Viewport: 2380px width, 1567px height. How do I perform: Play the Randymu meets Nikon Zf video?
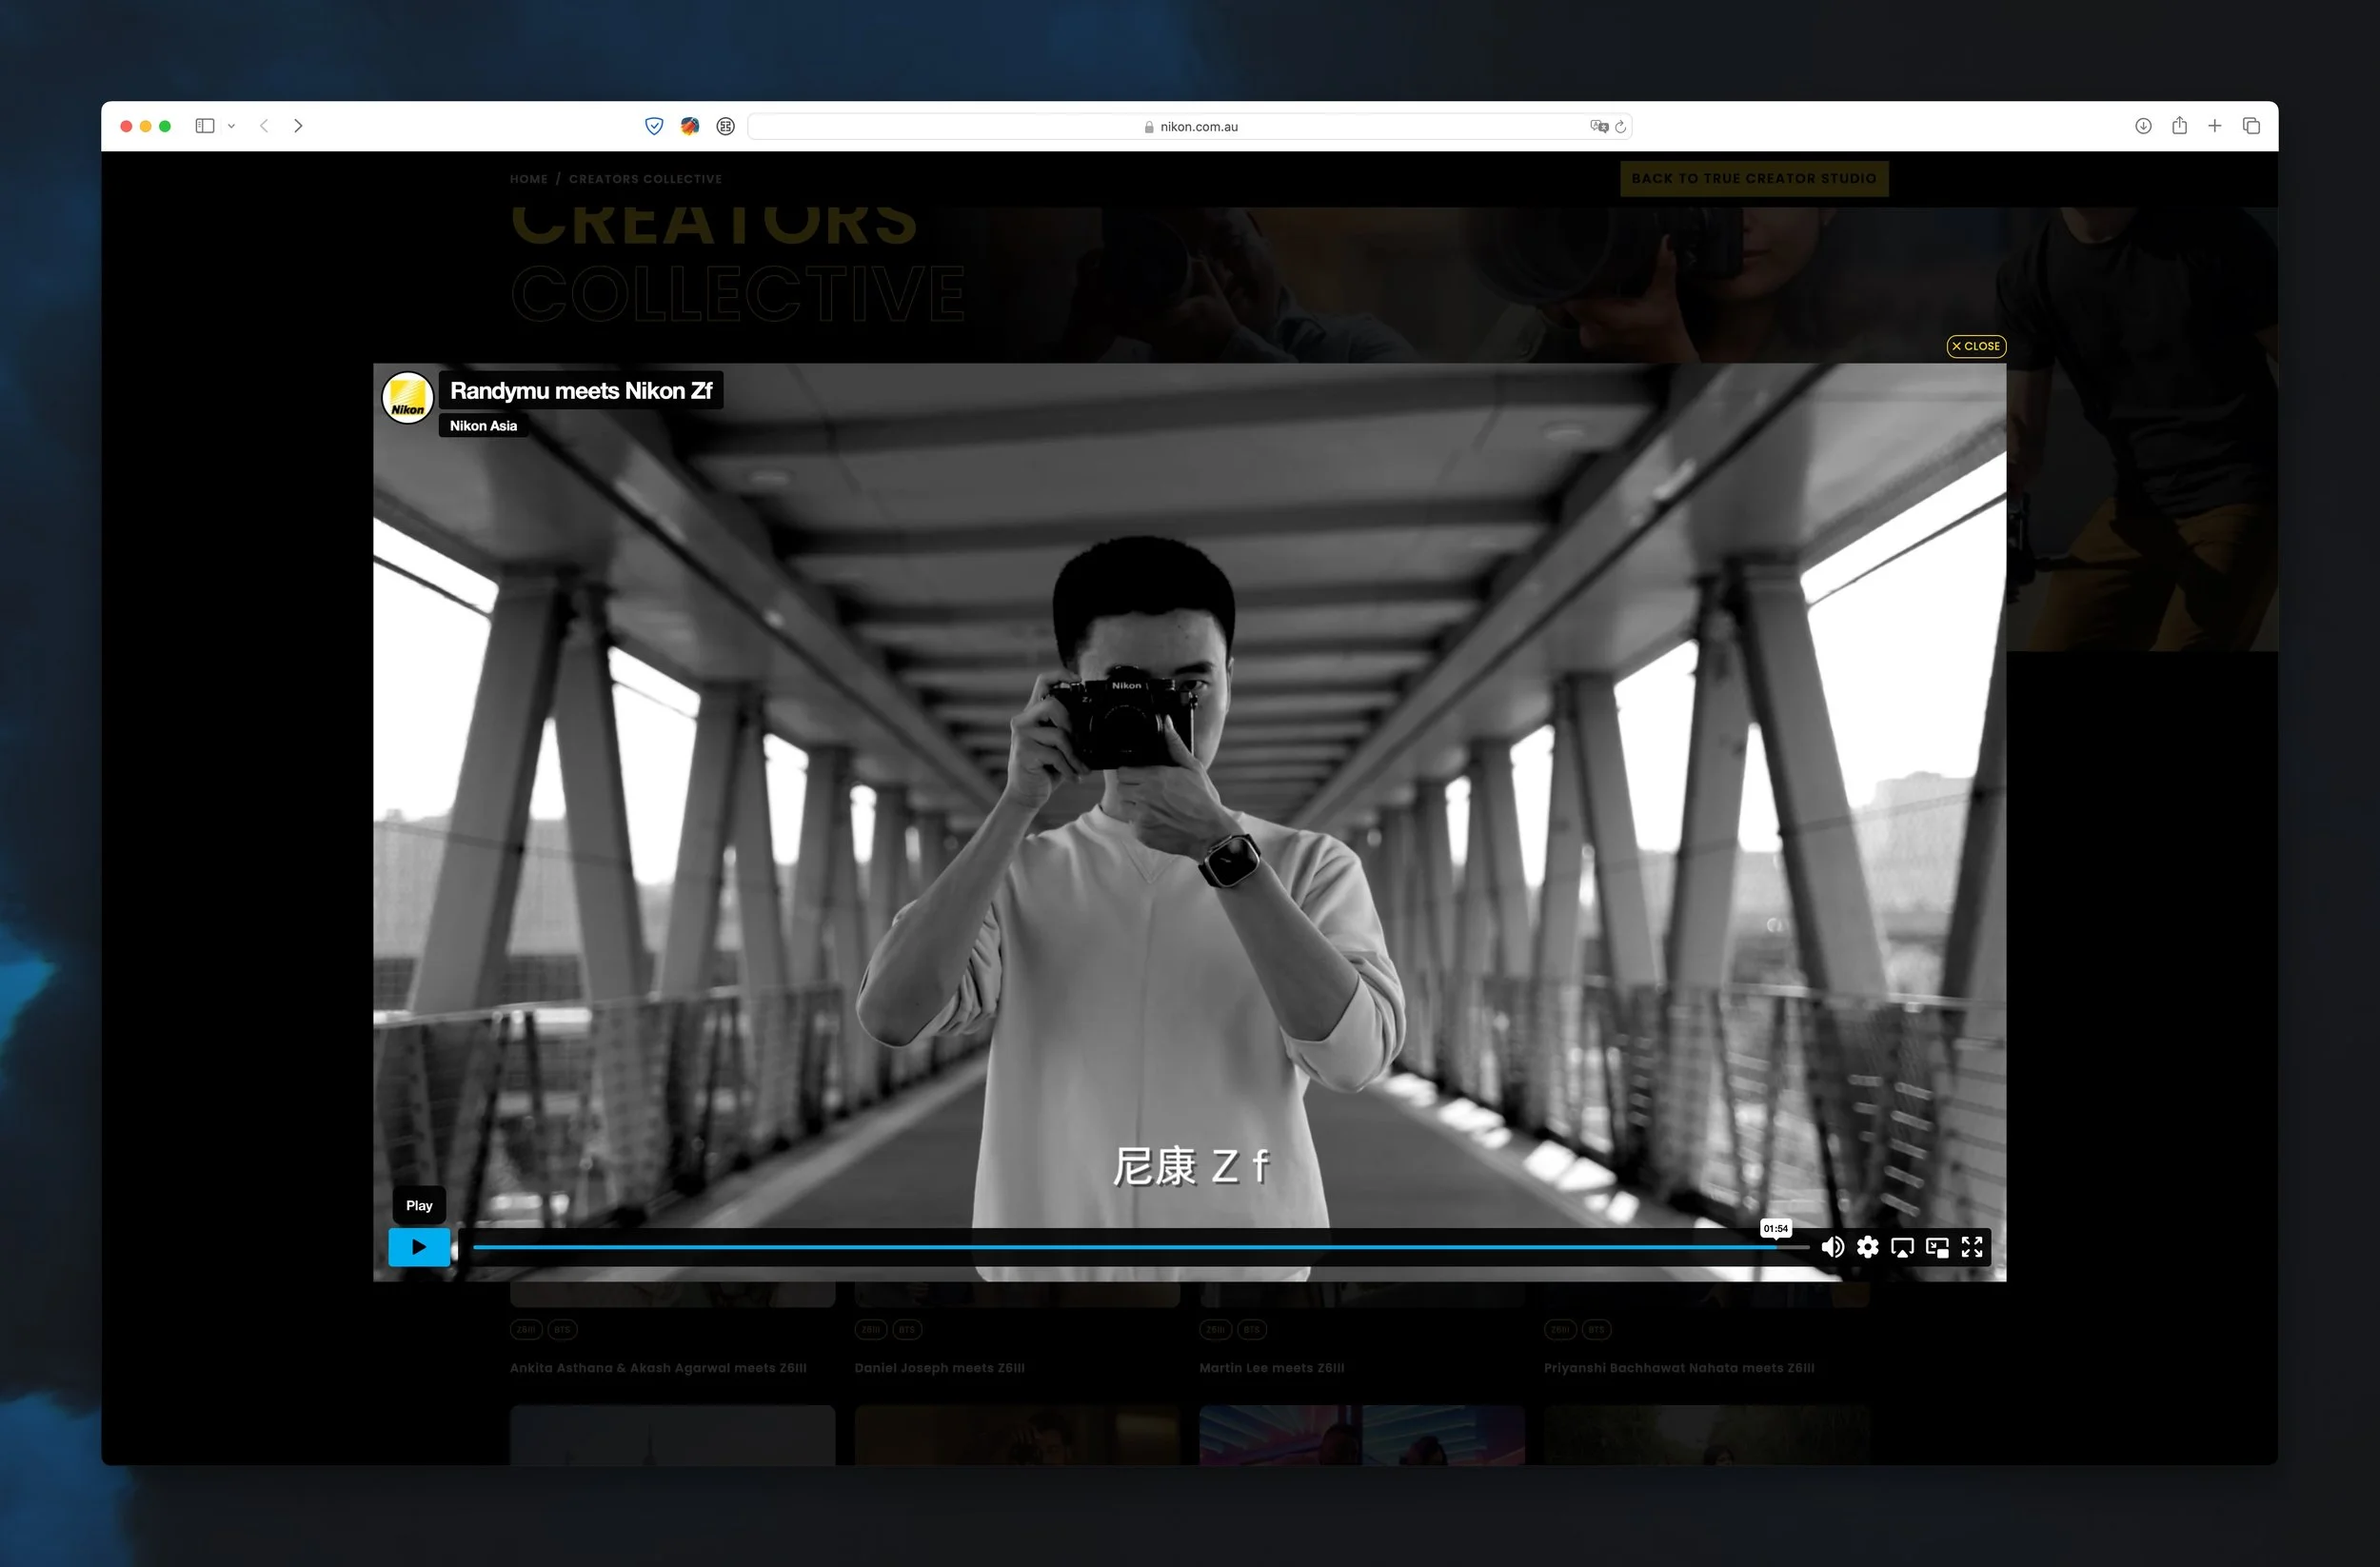pyautogui.click(x=418, y=1247)
